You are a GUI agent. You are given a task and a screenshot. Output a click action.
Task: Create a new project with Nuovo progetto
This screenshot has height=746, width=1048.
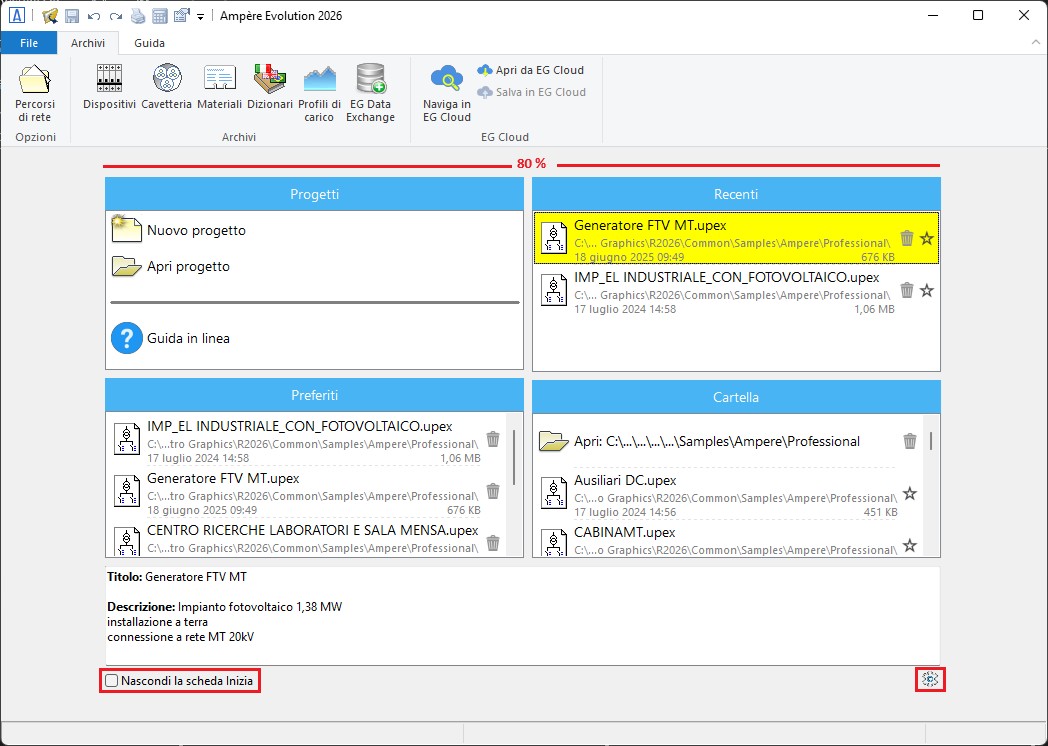coord(179,230)
